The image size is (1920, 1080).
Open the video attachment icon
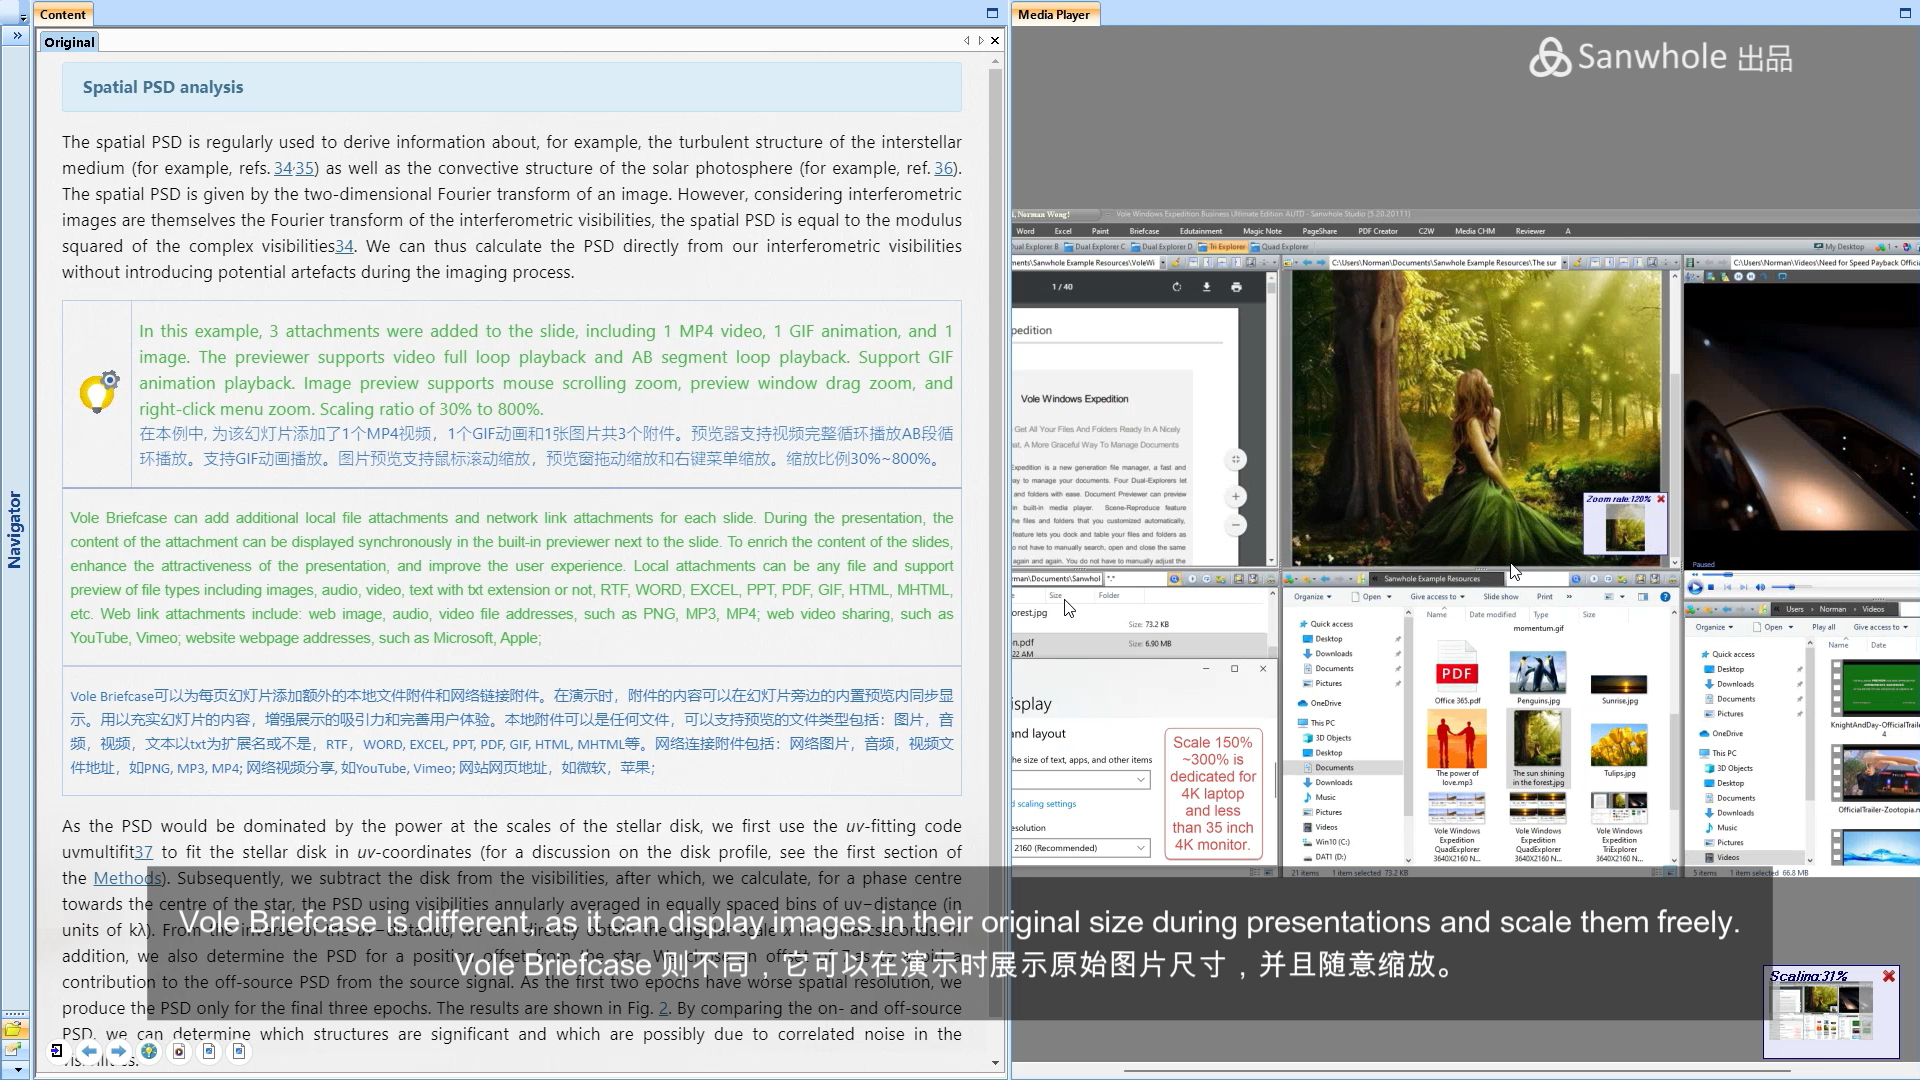click(x=179, y=1051)
